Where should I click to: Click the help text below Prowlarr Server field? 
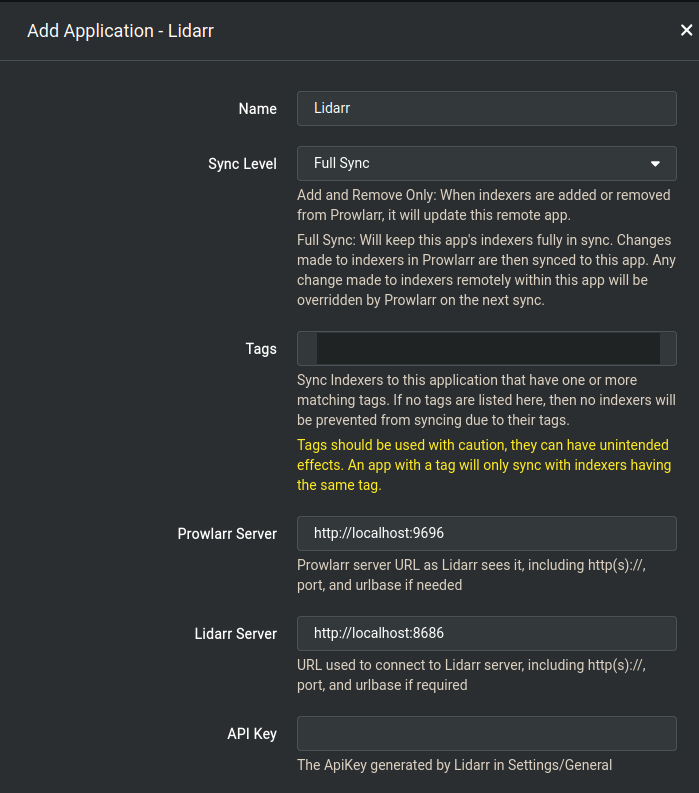(x=470, y=575)
